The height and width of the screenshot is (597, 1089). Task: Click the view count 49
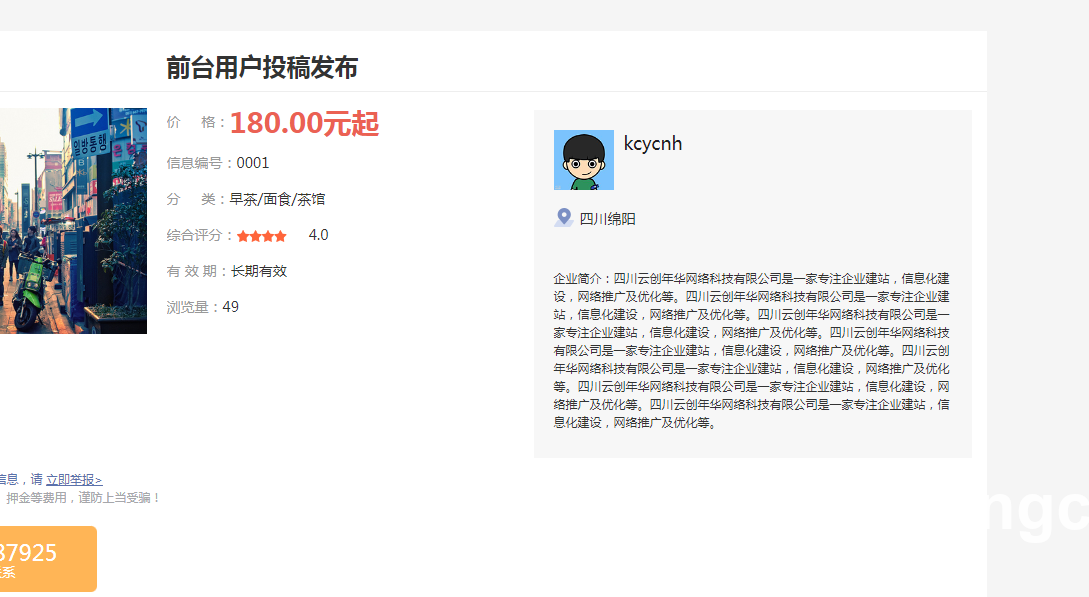tap(231, 308)
